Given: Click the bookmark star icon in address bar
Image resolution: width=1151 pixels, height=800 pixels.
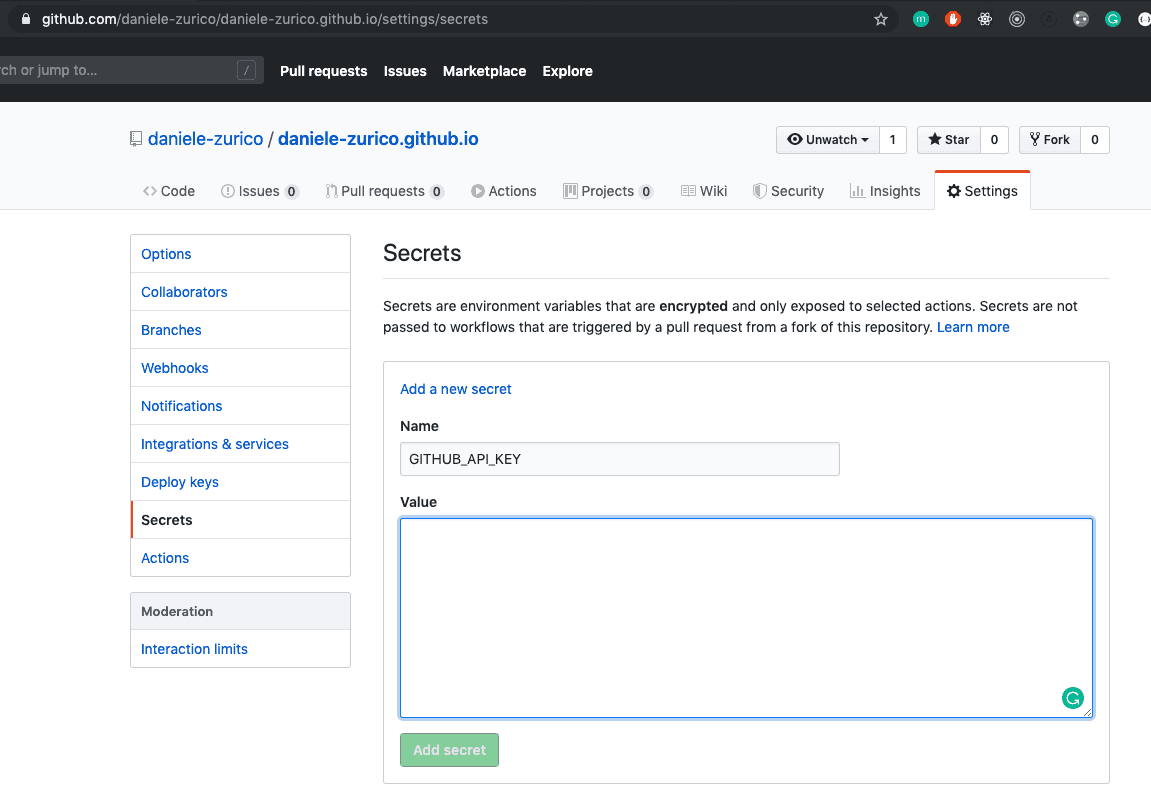Looking at the screenshot, I should pyautogui.click(x=881, y=19).
